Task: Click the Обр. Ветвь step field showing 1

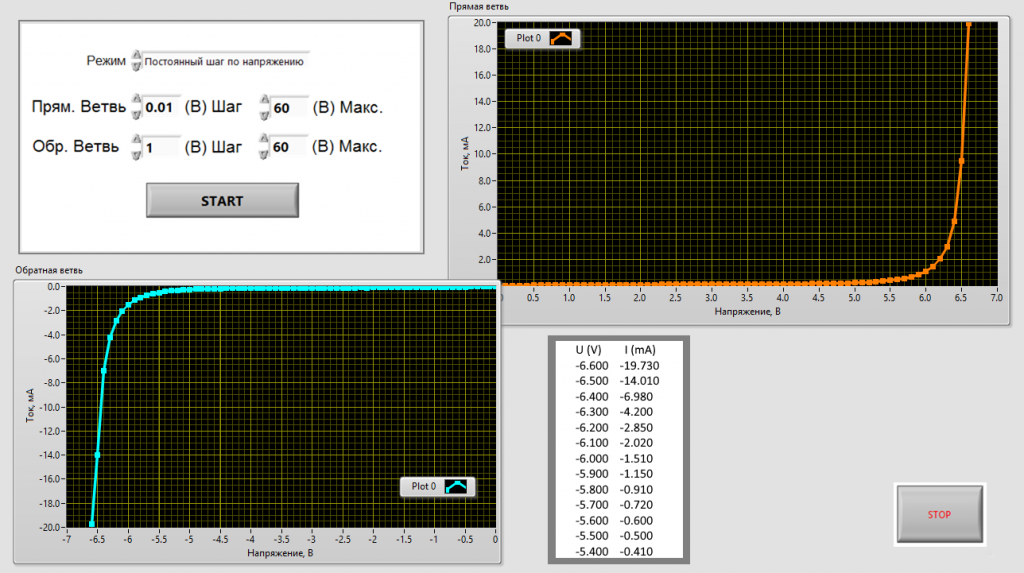Action: (161, 147)
